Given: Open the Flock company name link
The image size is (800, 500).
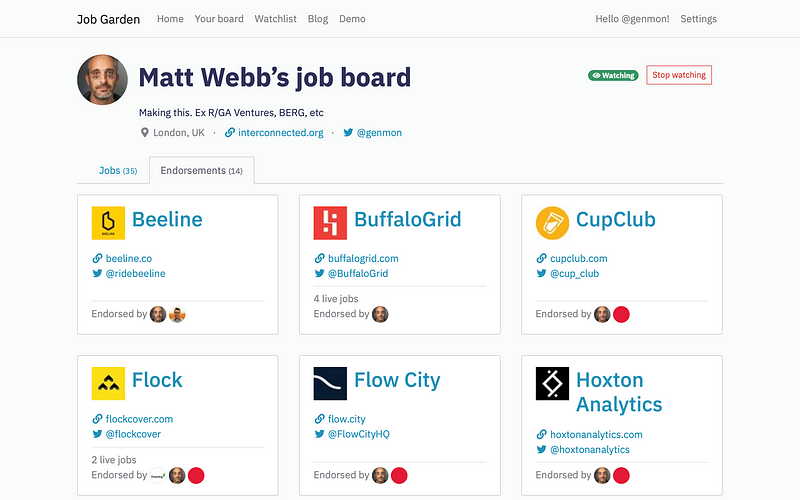Looking at the screenshot, I should (x=157, y=380).
